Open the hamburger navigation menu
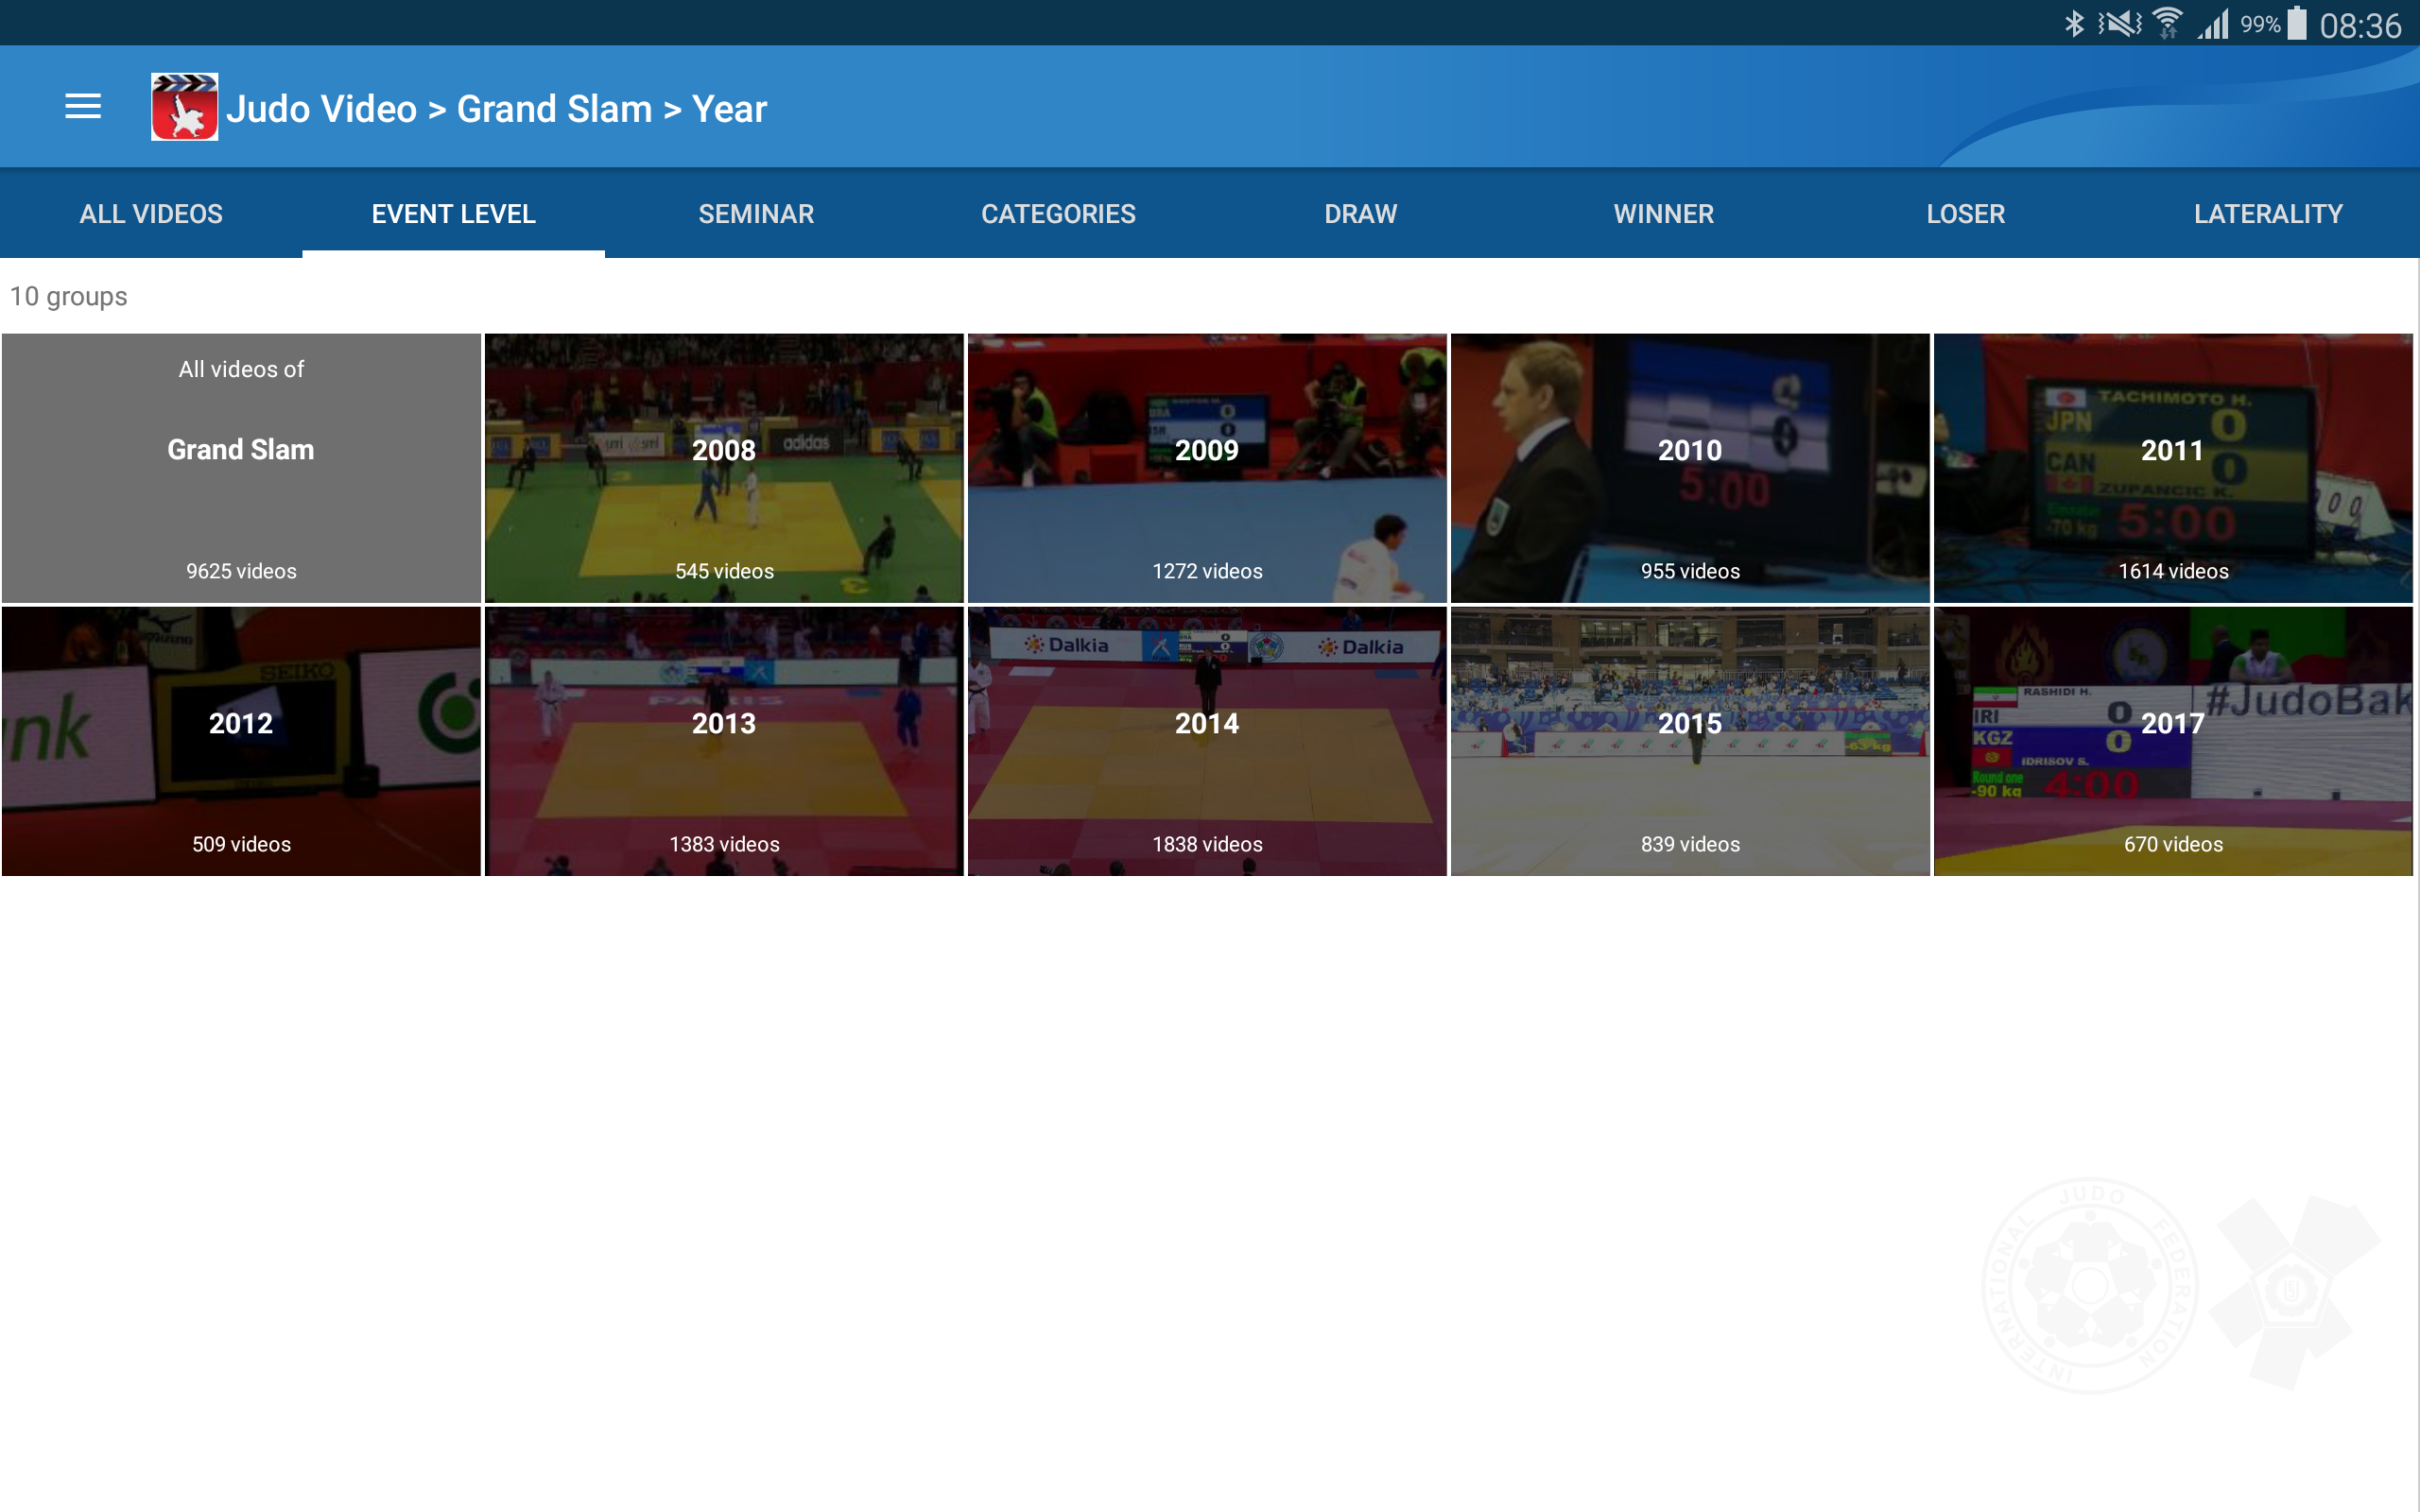2420x1512 pixels. point(83,106)
